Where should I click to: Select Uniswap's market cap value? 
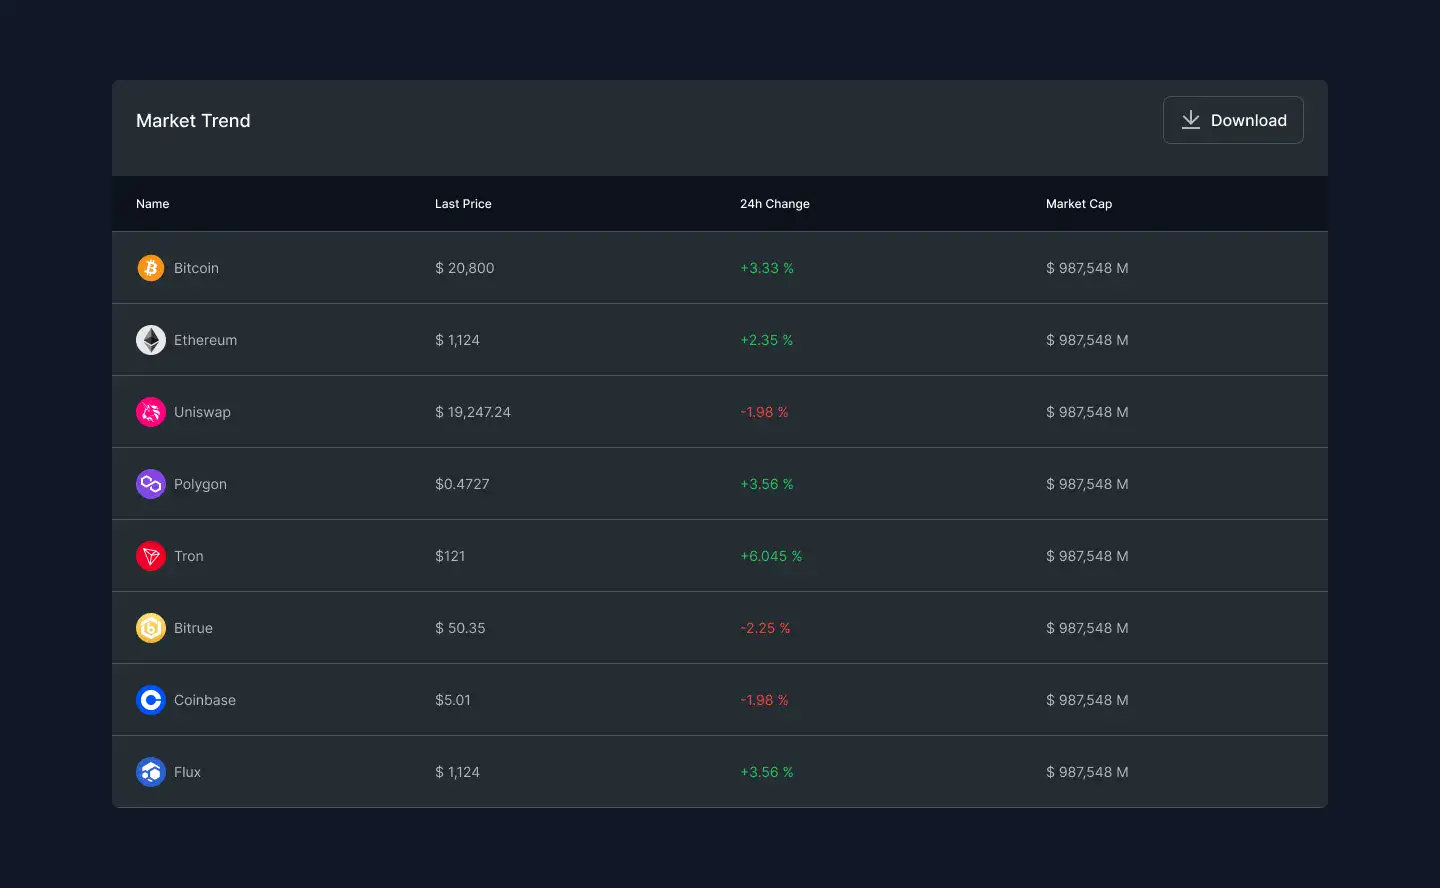[1087, 412]
